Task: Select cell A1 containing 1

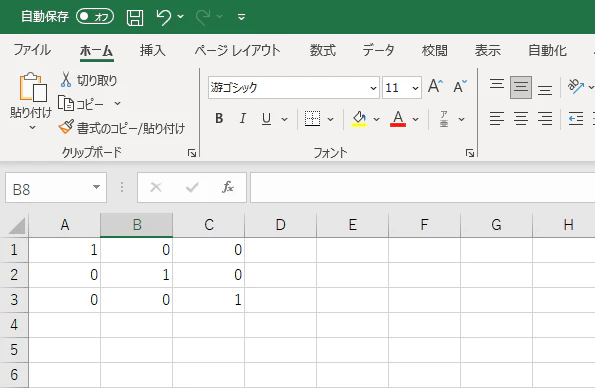Action: 65,250
